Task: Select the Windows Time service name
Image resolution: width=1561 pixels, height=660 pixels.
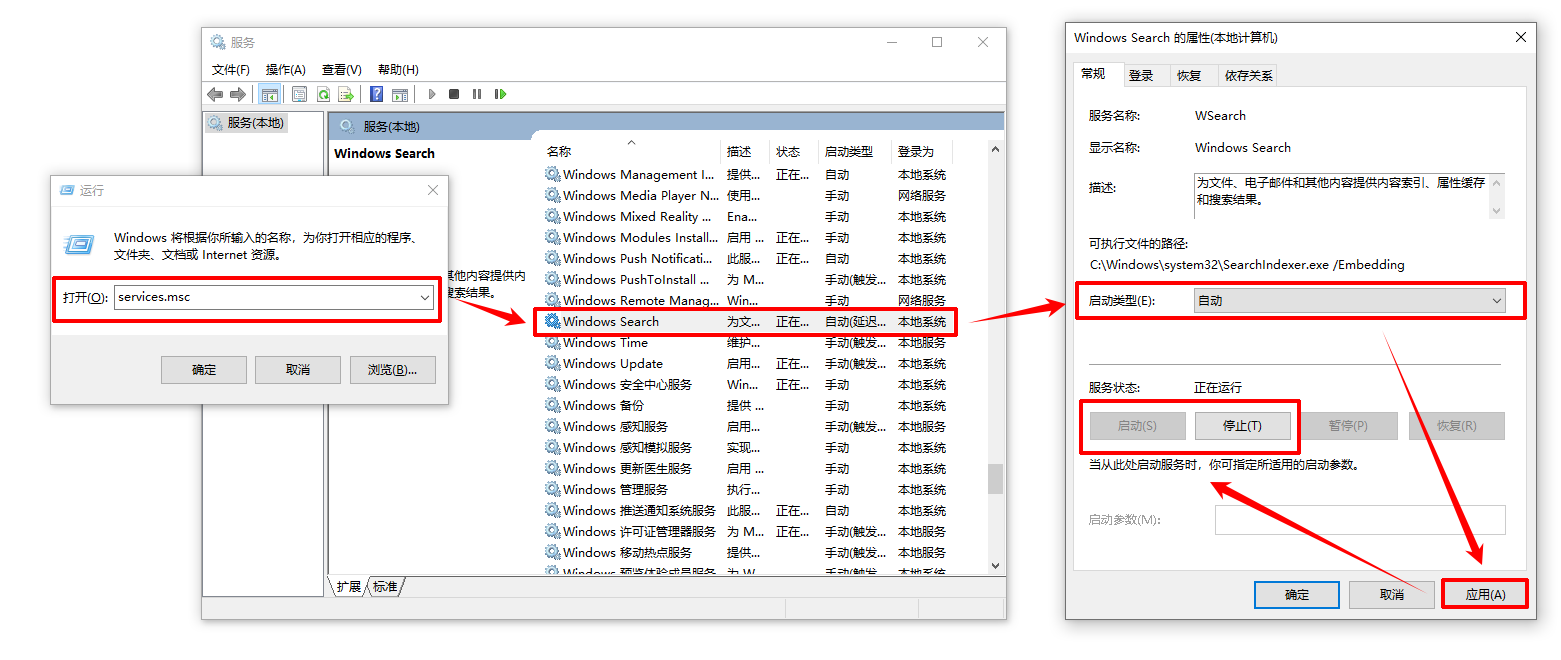Action: (x=605, y=342)
